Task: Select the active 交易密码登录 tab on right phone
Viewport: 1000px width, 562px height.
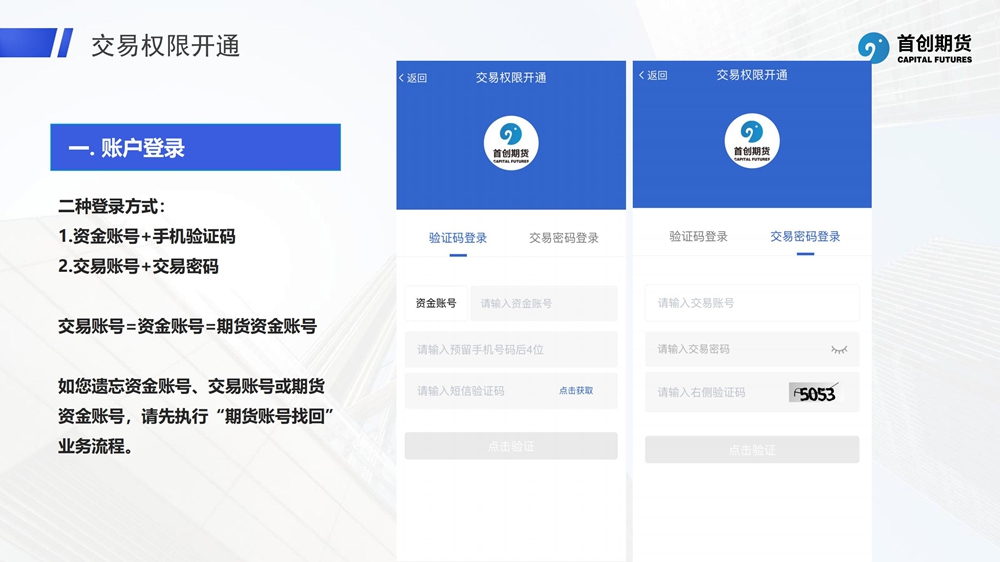Action: point(805,237)
